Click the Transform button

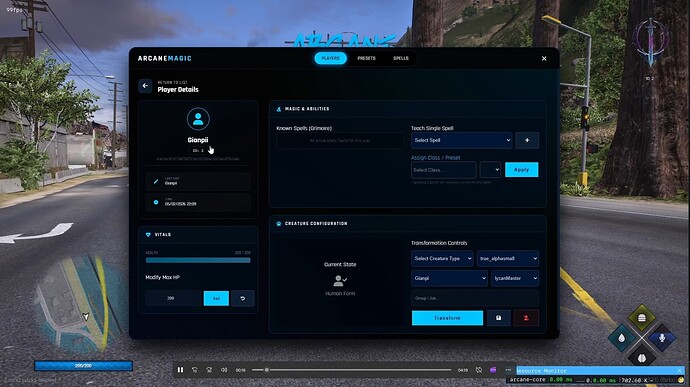[x=447, y=318]
